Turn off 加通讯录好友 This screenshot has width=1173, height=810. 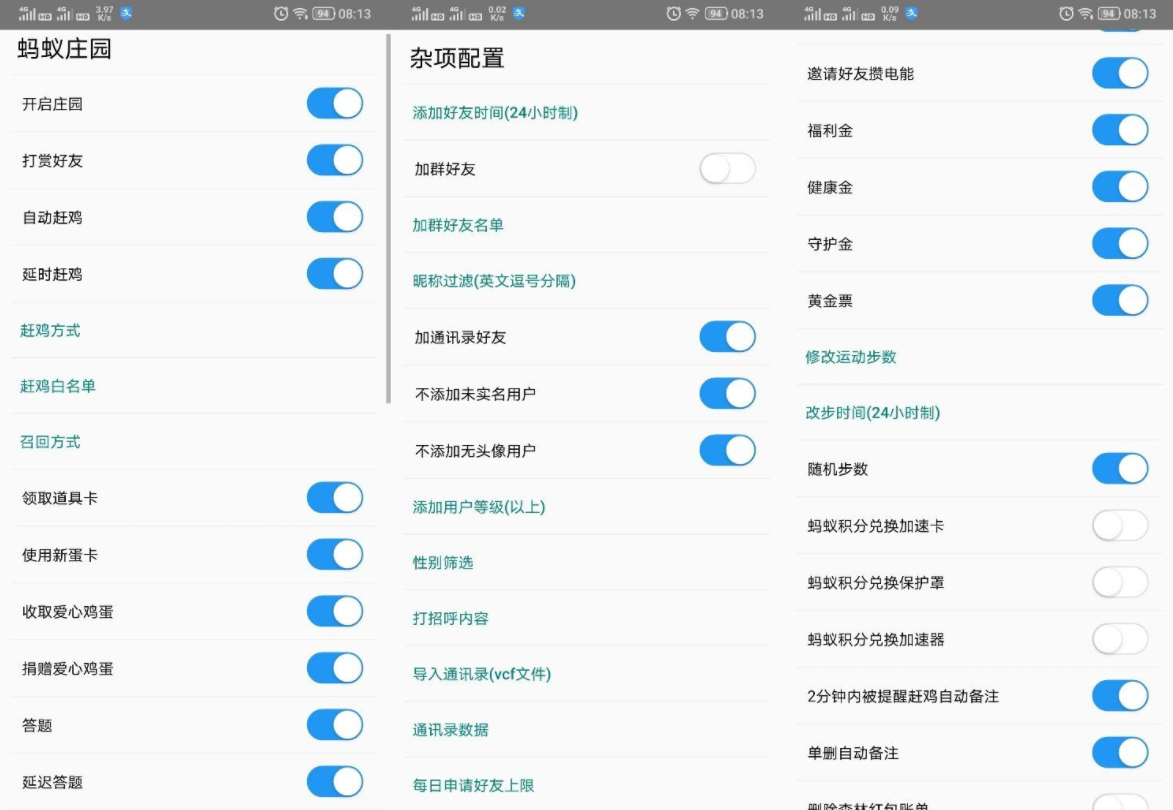[x=728, y=337]
